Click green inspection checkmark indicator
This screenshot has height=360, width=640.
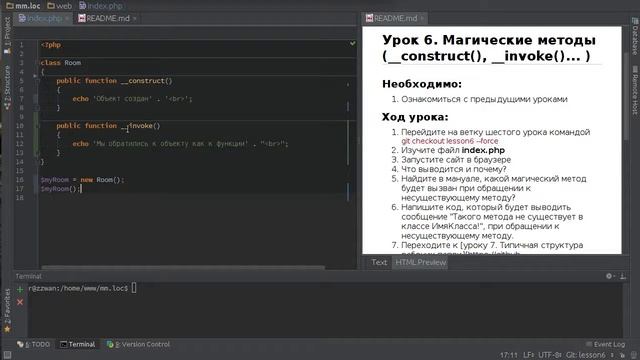[352, 43]
